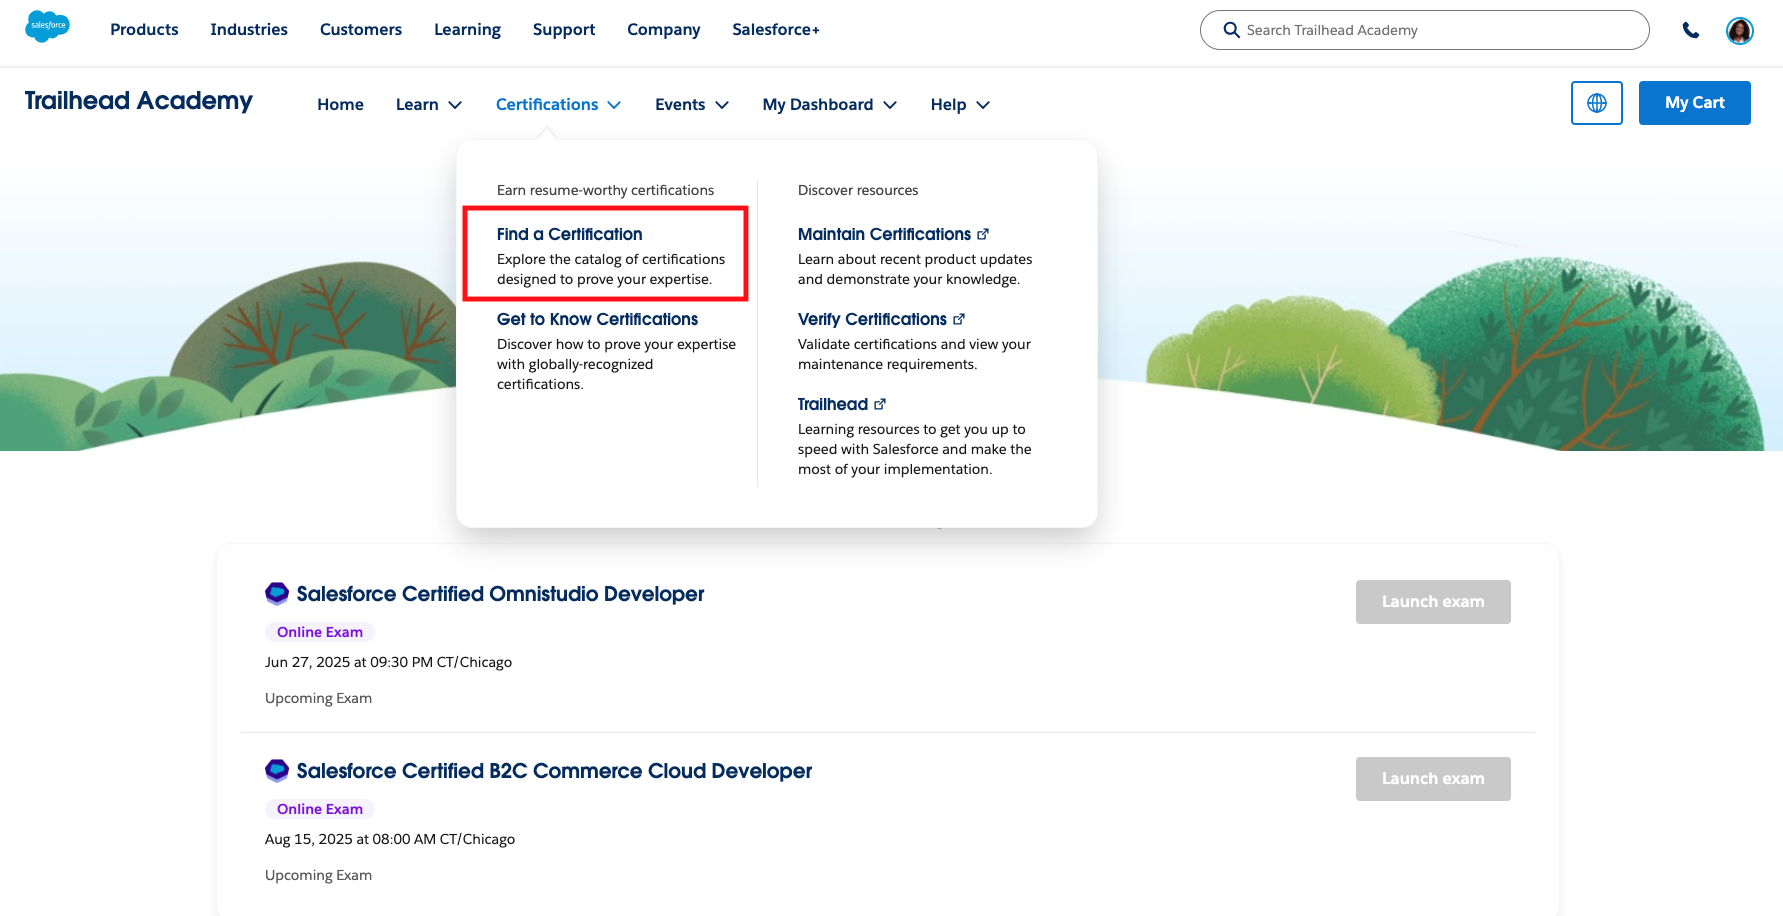
Task: Focus the Search Trailhead Academy field
Action: (1425, 30)
